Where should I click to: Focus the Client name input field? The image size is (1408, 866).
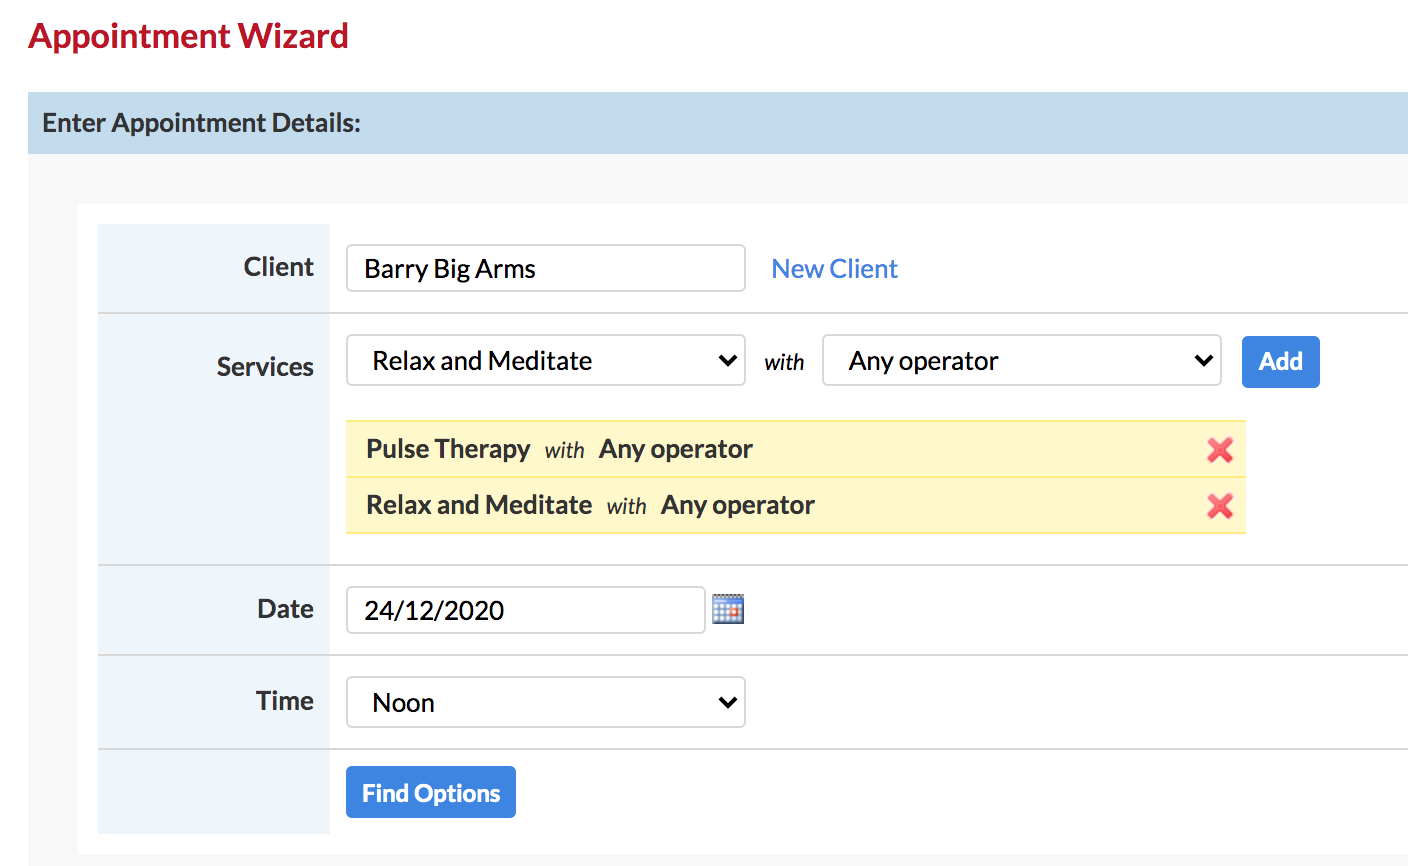(546, 268)
